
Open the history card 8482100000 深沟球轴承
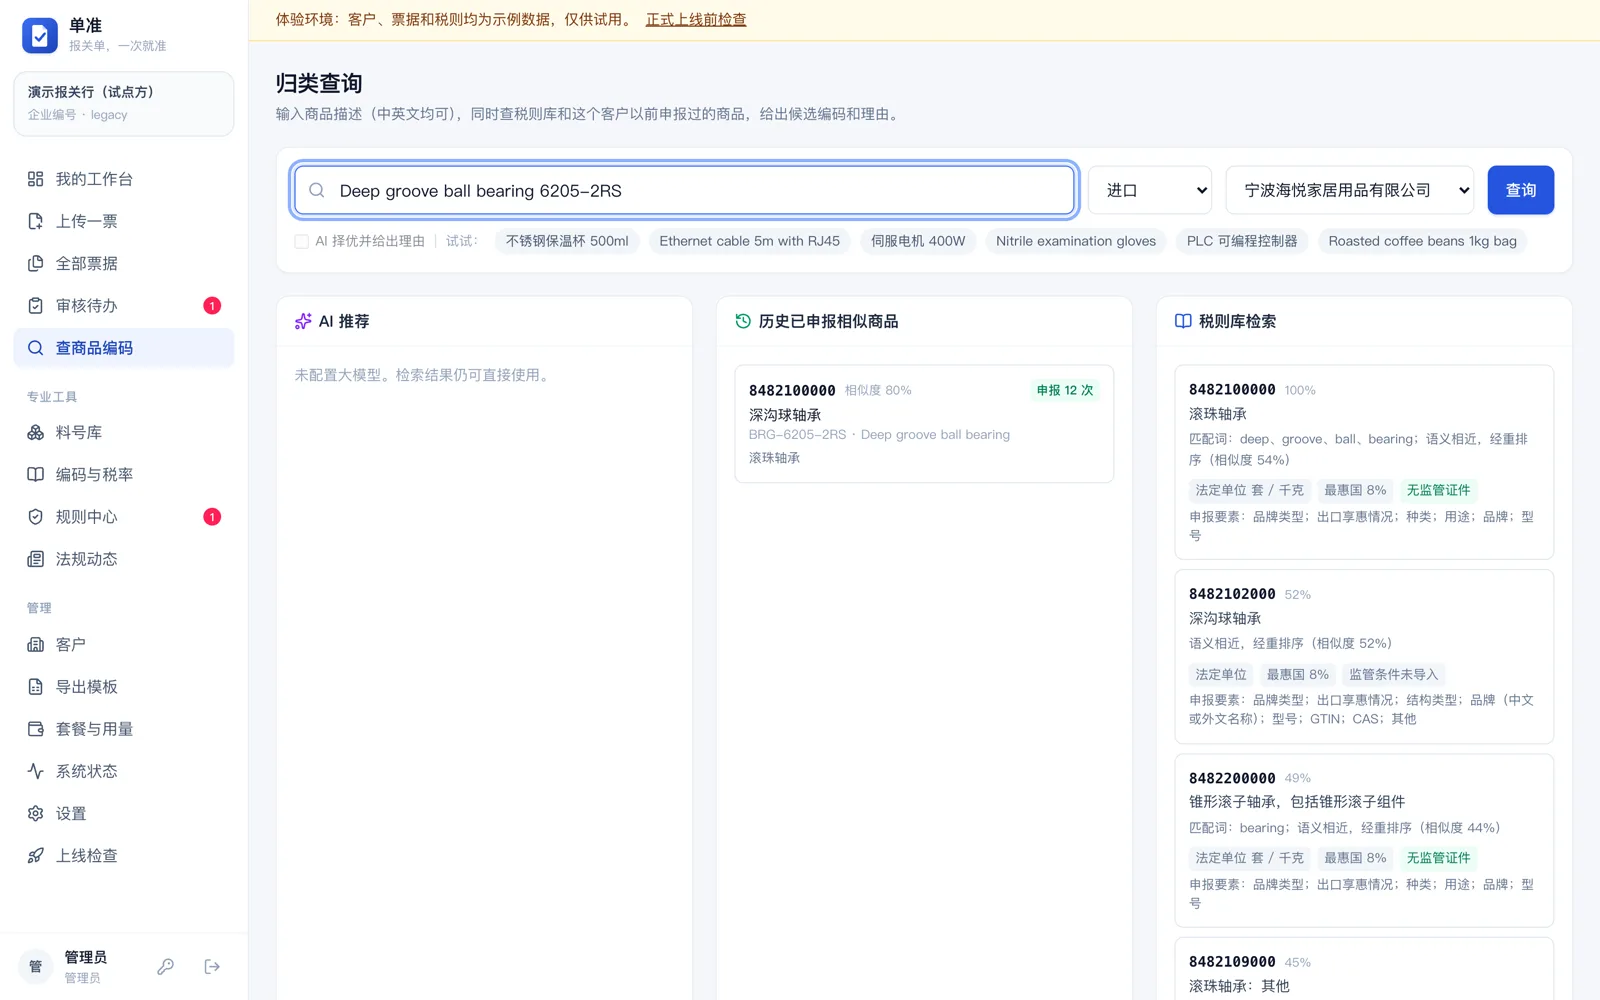click(924, 424)
